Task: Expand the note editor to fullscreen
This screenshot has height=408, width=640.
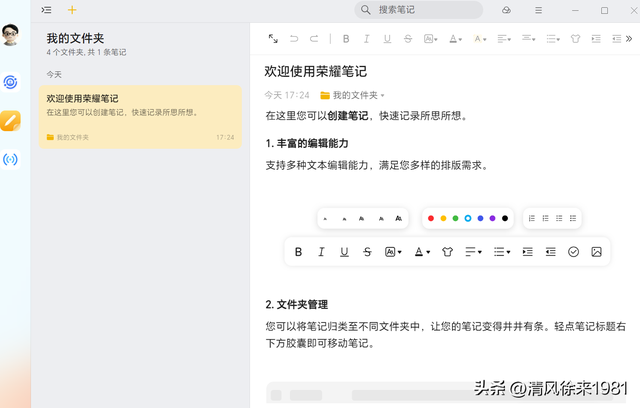Action: [273, 39]
